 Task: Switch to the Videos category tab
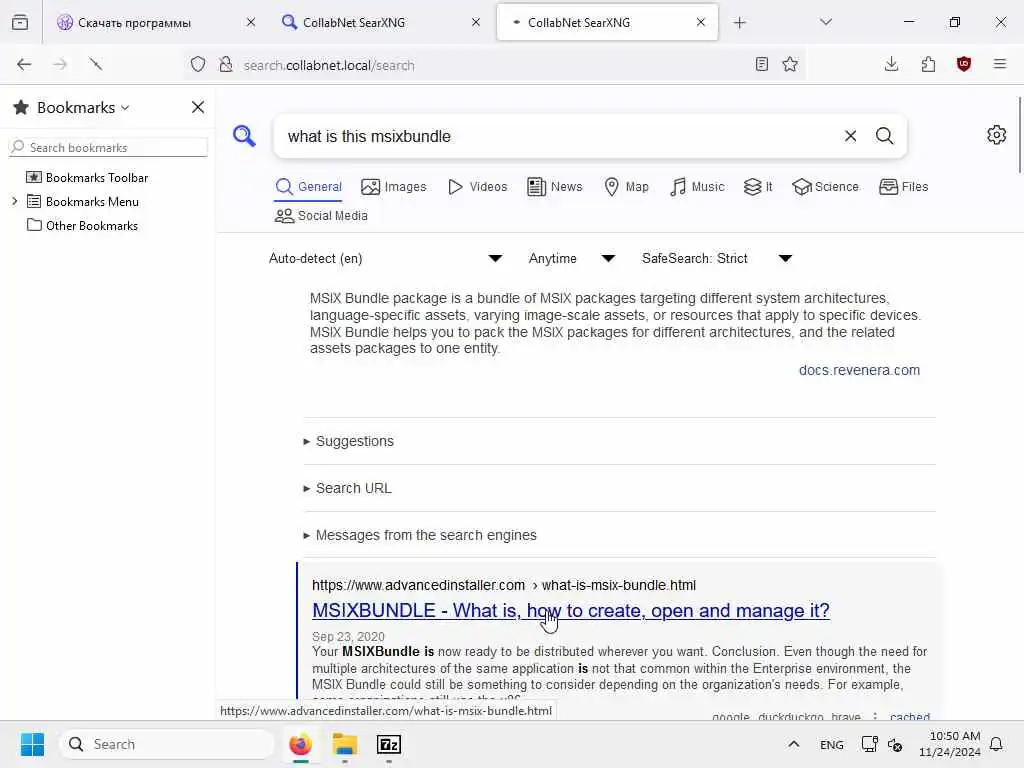(478, 187)
